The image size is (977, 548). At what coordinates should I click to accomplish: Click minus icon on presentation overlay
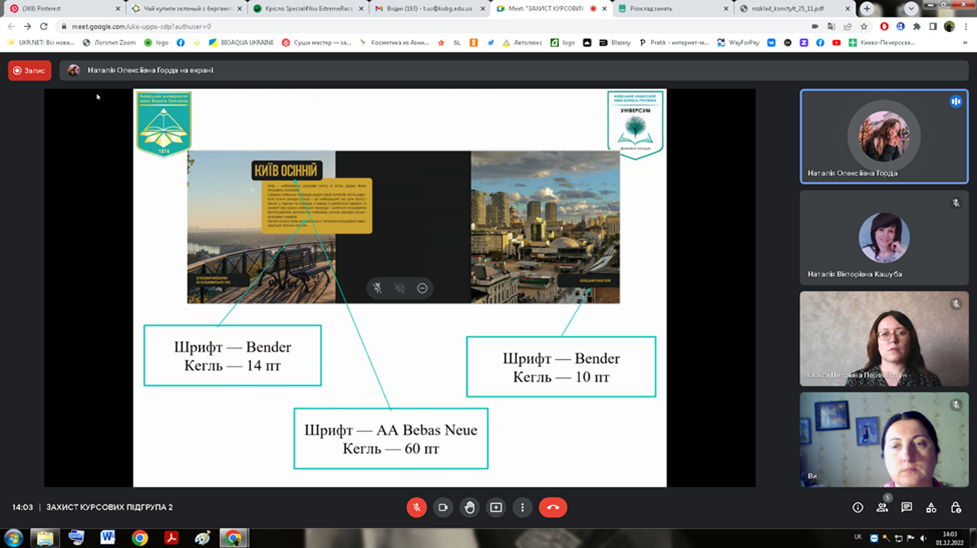422,288
